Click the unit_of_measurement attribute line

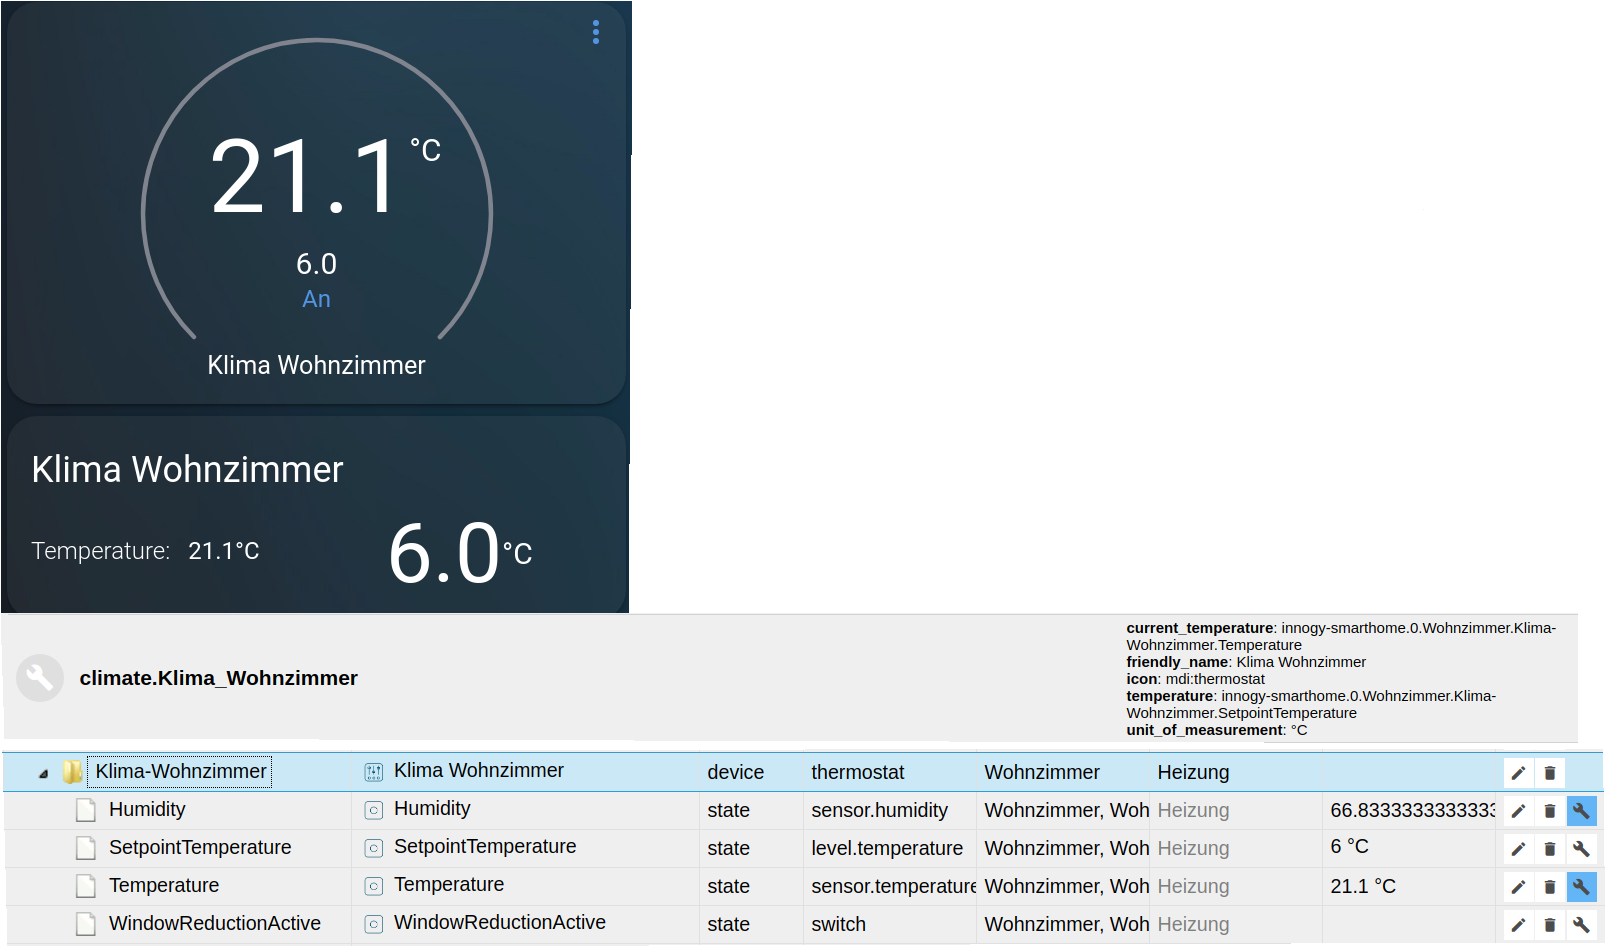[x=1217, y=730]
